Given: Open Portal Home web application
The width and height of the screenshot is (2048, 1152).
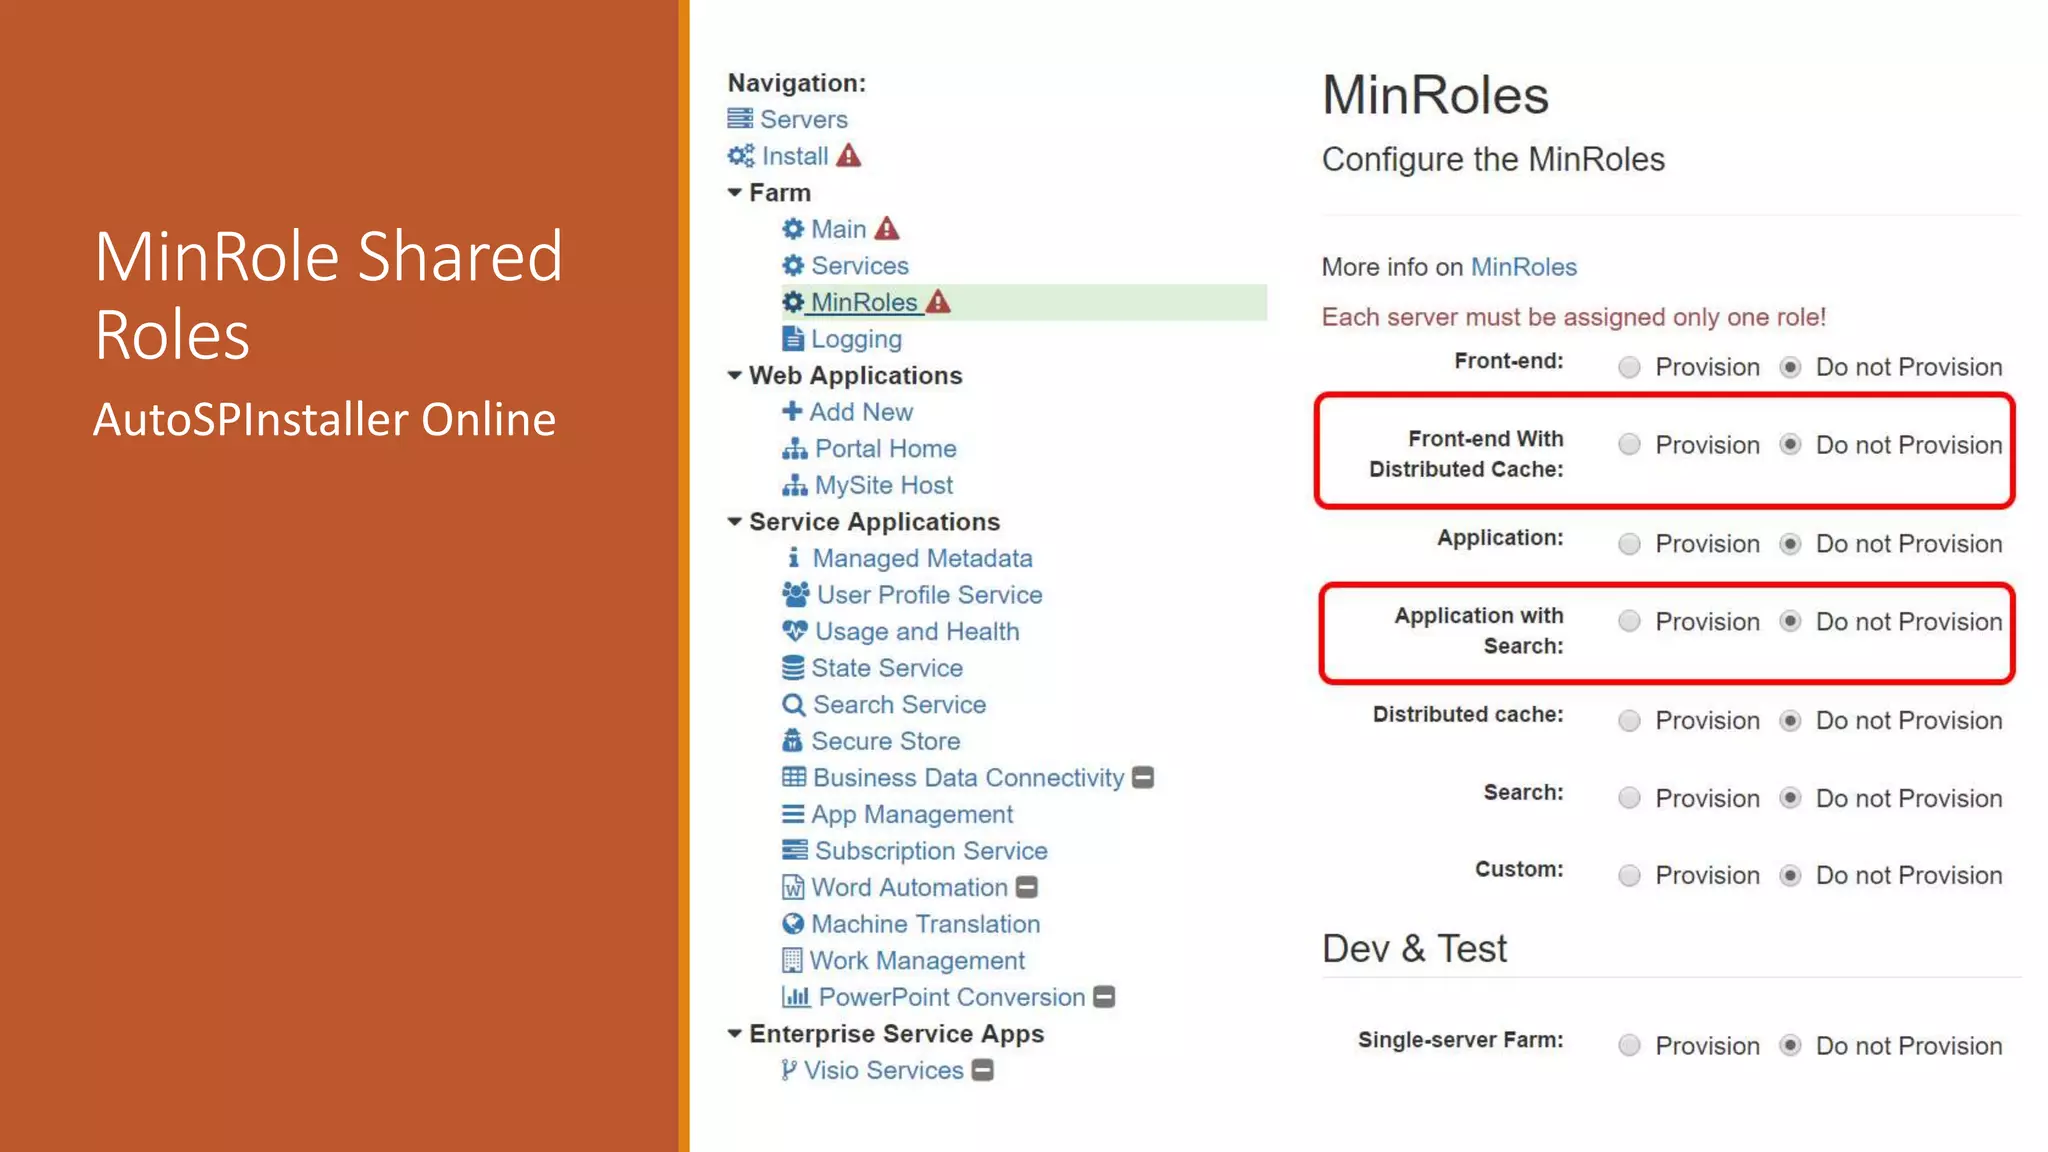Looking at the screenshot, I should point(885,448).
